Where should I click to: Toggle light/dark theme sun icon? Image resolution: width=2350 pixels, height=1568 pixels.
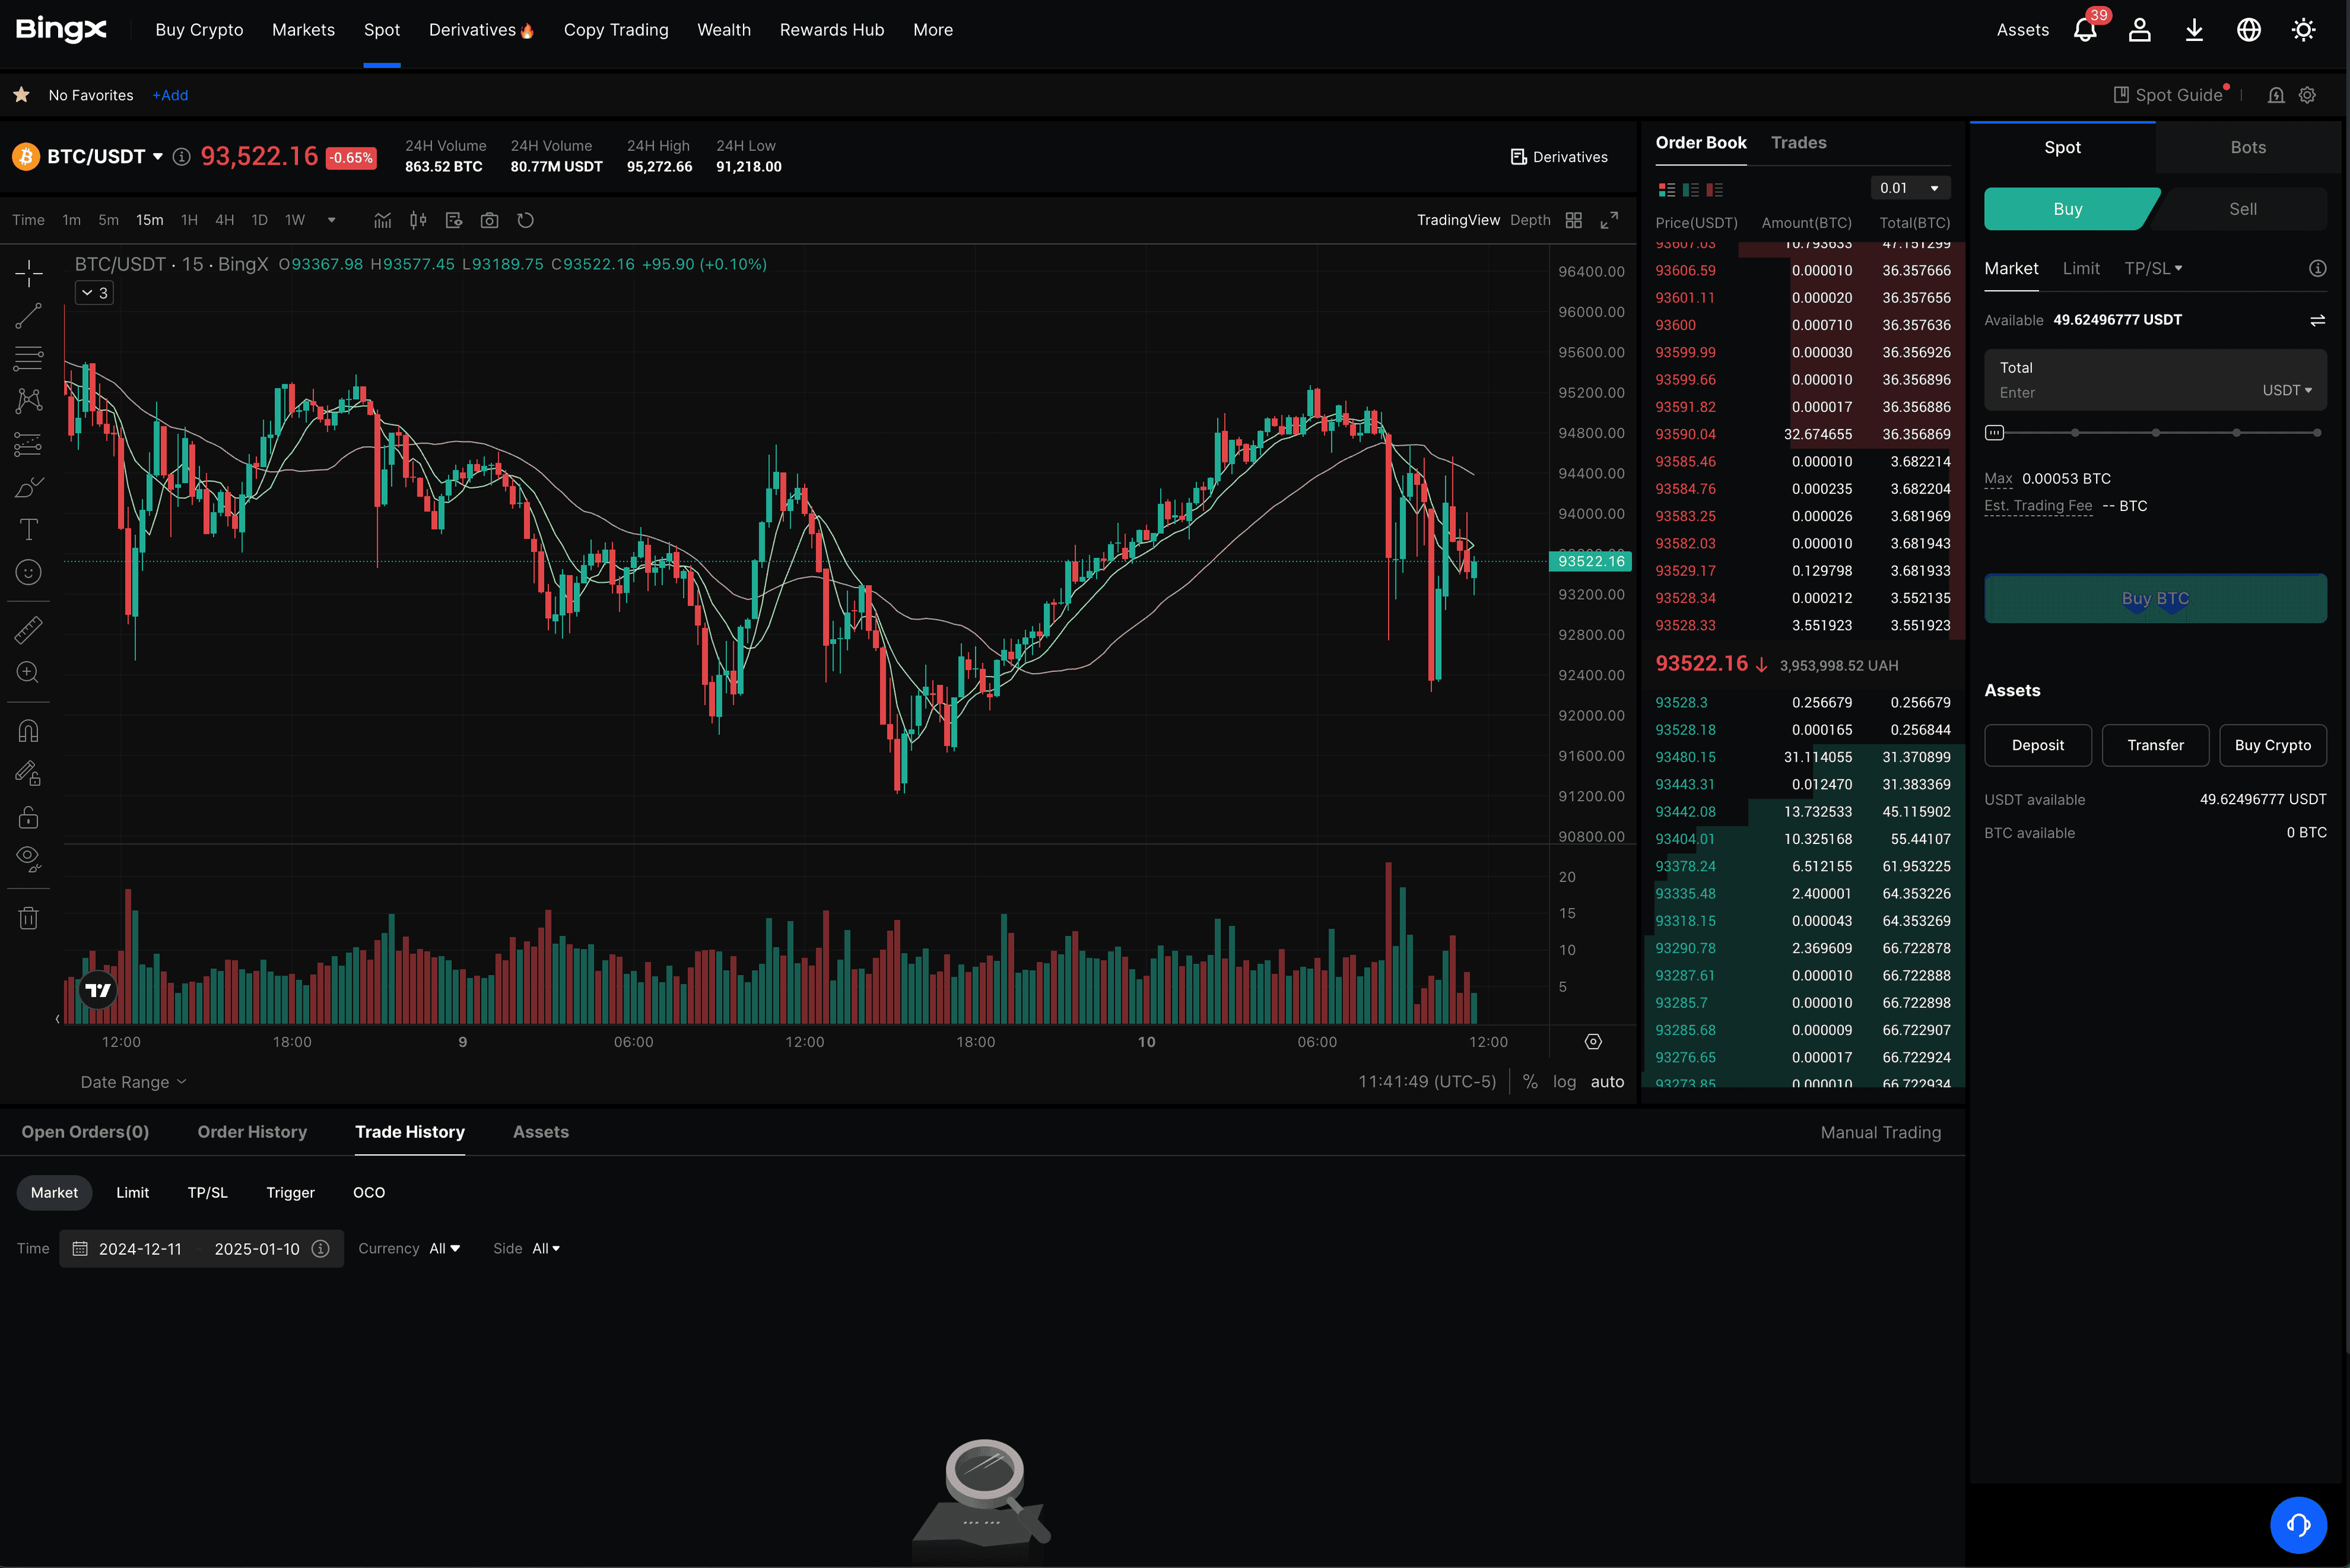(2304, 30)
